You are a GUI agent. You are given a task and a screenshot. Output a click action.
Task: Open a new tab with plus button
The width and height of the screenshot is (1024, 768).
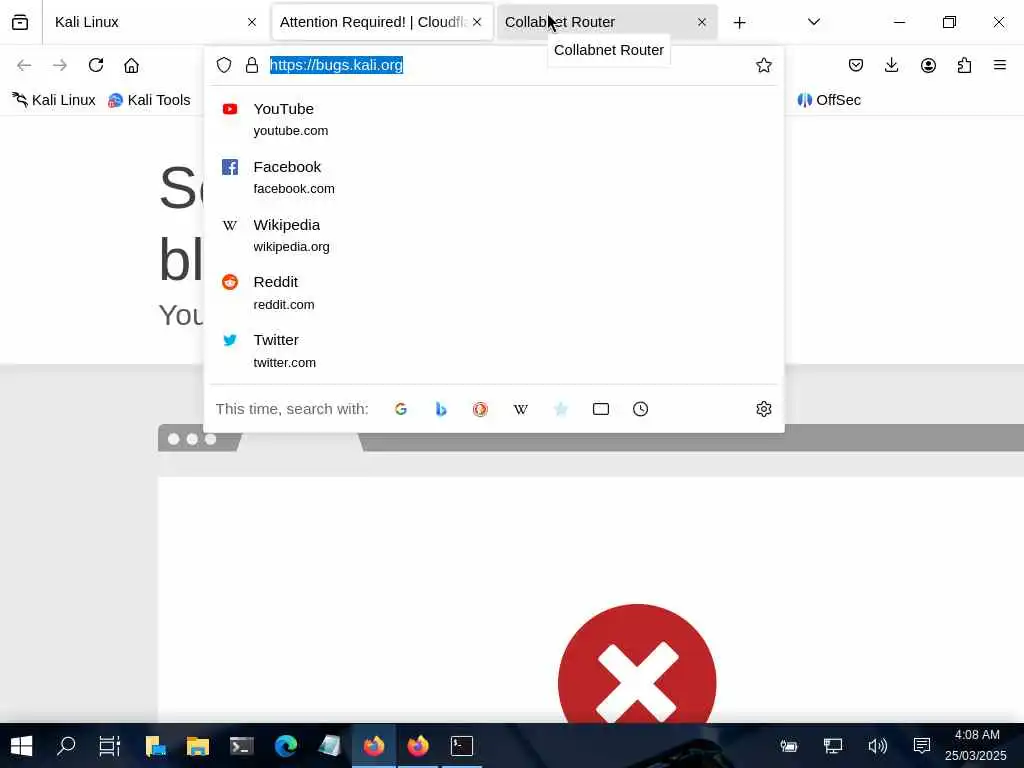tap(739, 23)
